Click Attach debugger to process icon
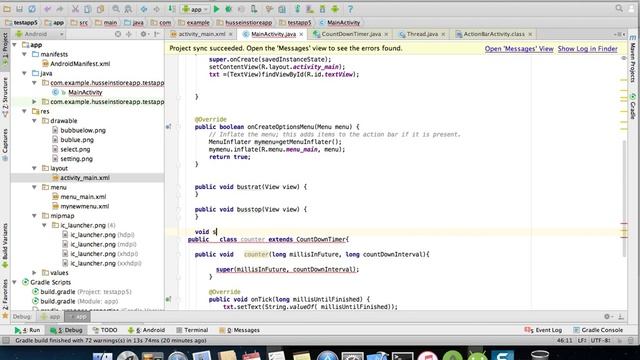This screenshot has width=640, height=360. (254, 9)
